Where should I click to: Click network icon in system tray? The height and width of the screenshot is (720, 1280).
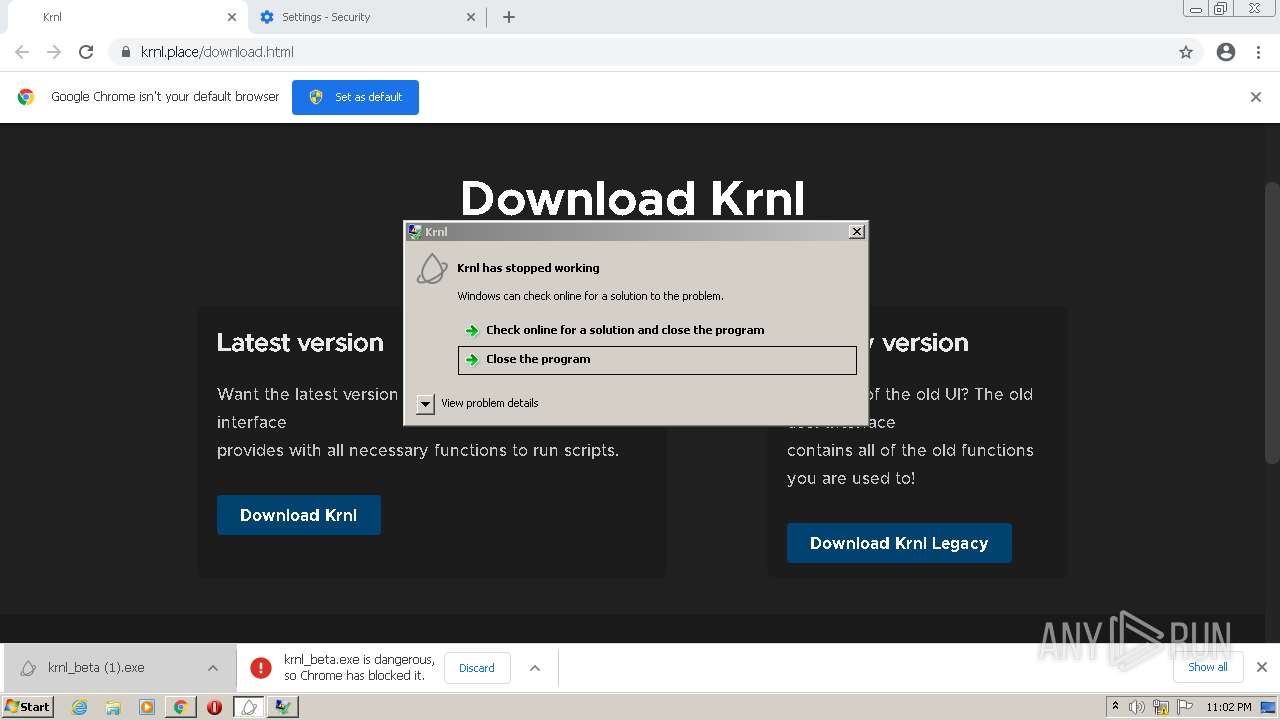(1161, 707)
